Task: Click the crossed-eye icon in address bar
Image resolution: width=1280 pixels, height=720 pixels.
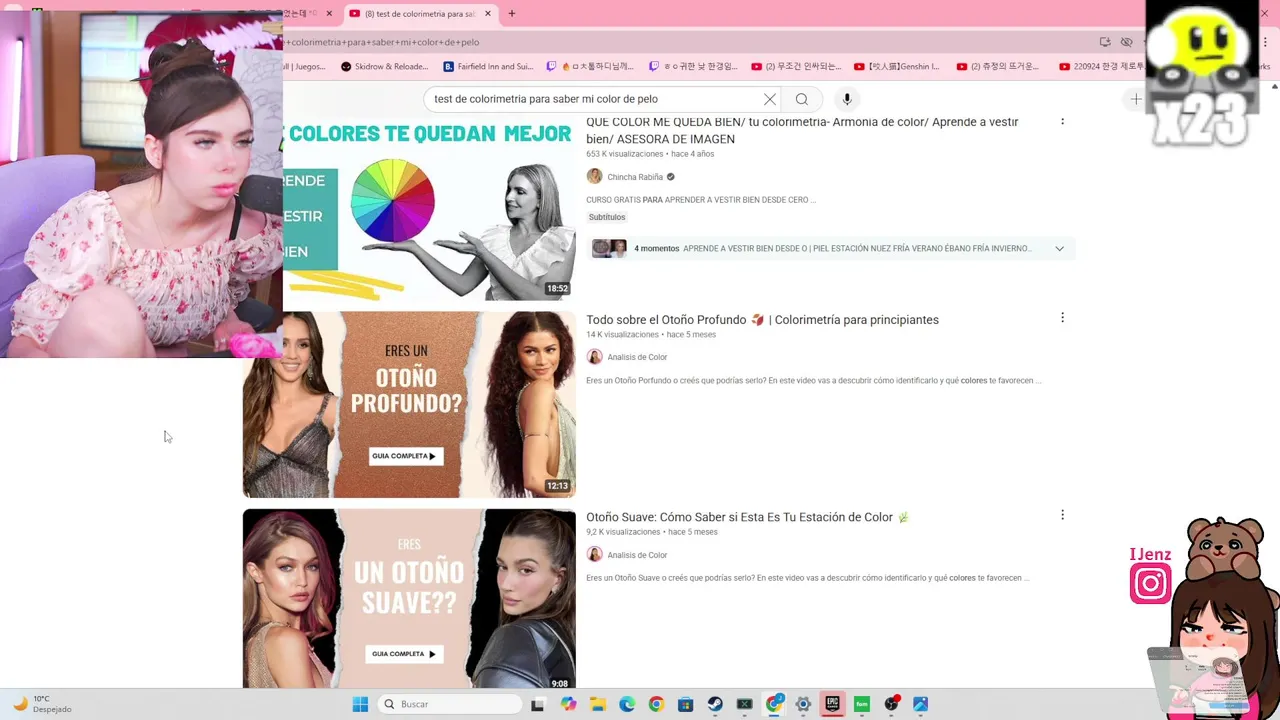Action: [1127, 42]
